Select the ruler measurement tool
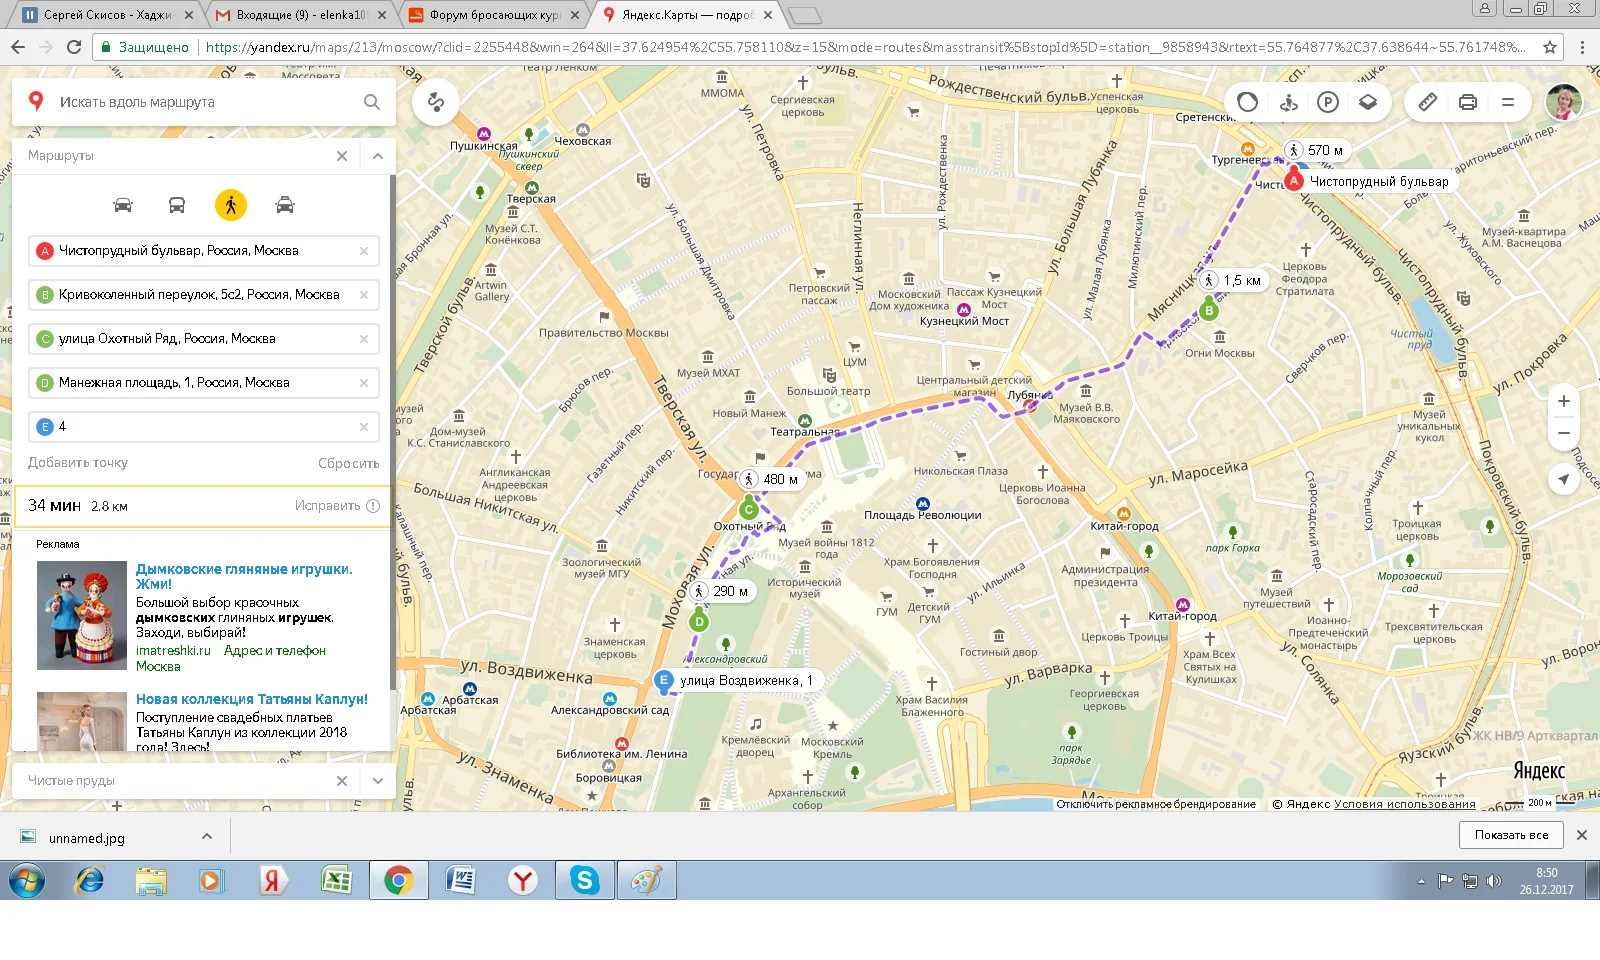Image resolution: width=1600 pixels, height=960 pixels. [1427, 102]
